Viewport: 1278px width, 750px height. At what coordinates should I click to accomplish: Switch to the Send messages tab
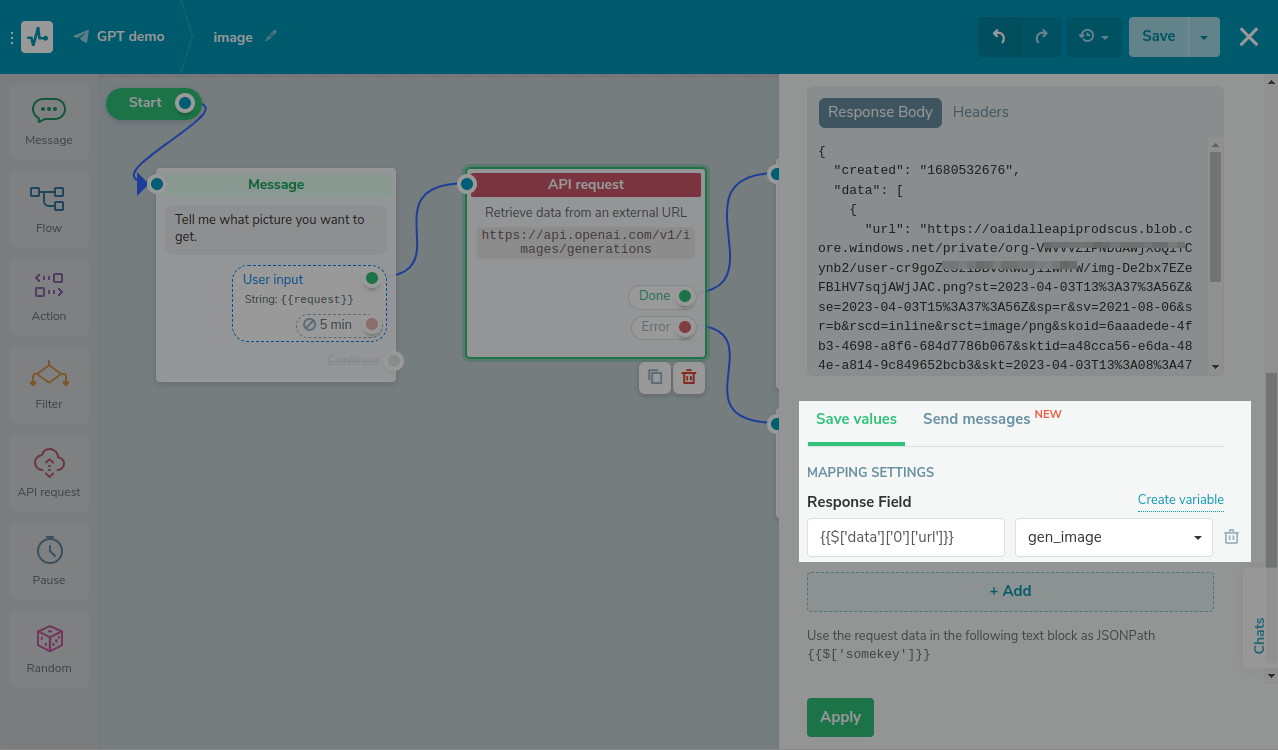pos(977,419)
